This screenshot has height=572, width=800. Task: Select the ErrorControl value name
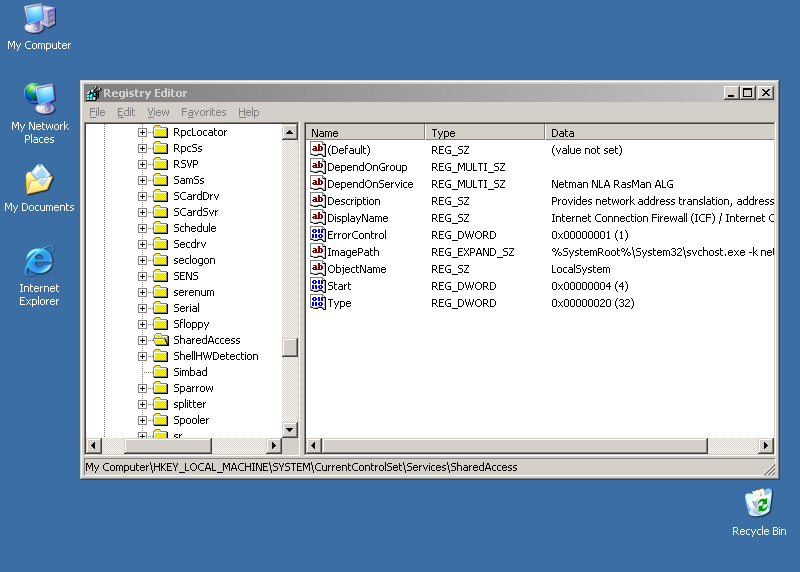click(x=357, y=235)
